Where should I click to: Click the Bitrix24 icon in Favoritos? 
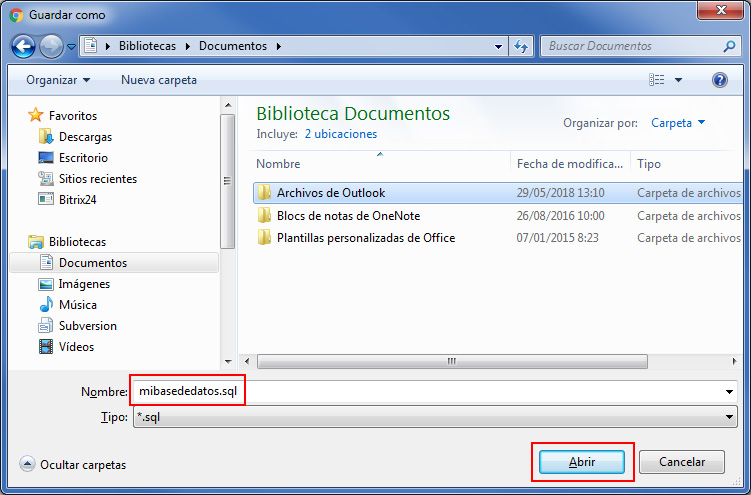point(46,199)
